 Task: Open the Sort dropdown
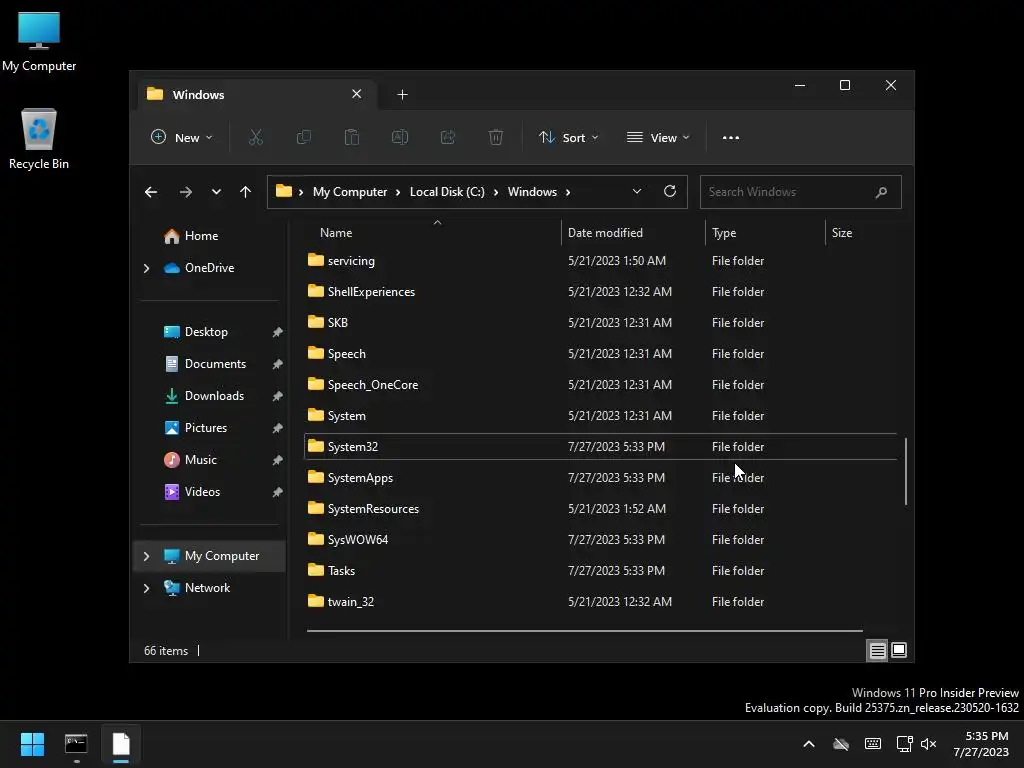click(x=568, y=138)
